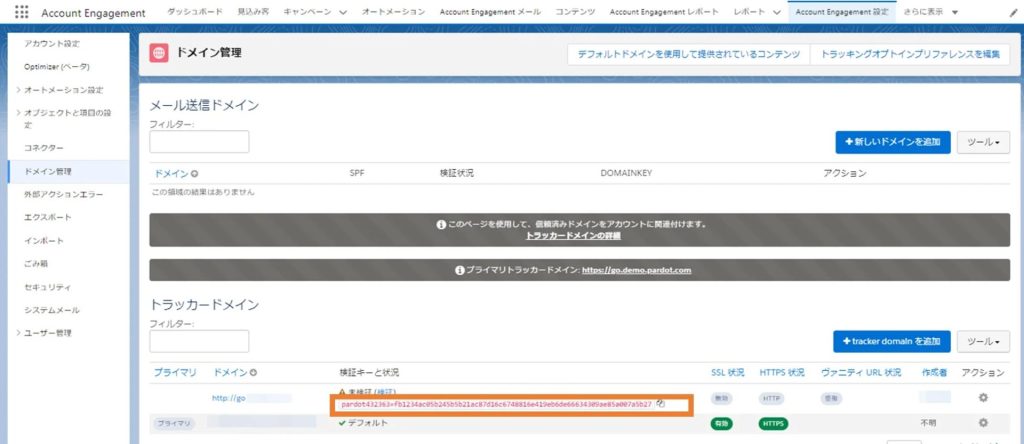Sort by ドメイン column in メール送信ドメイン

point(172,174)
